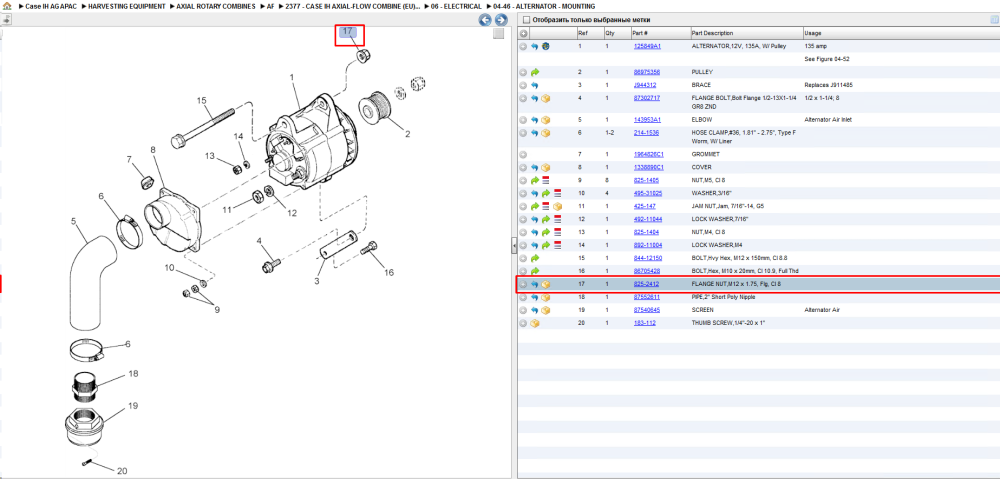Open Case IH AG APAC breadcrumb
This screenshot has width=1000, height=479.
(x=52, y=6)
